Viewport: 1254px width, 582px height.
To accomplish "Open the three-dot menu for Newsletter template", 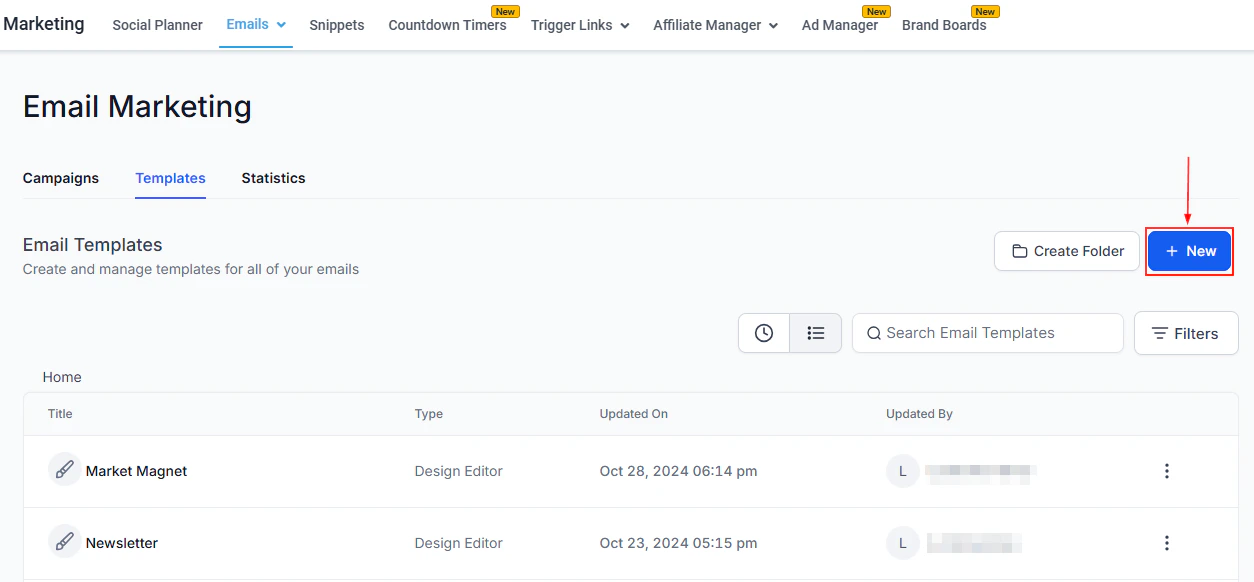I will (1167, 542).
